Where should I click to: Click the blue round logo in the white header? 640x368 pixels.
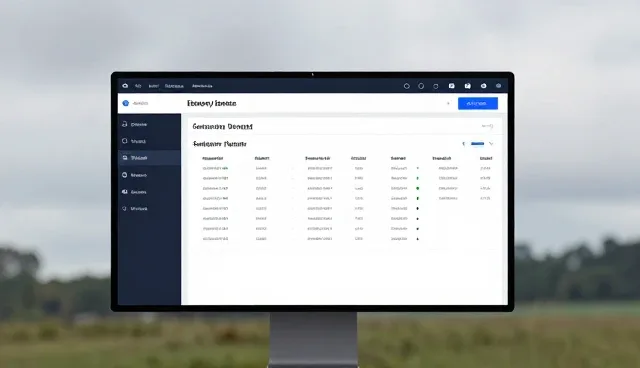click(x=126, y=103)
